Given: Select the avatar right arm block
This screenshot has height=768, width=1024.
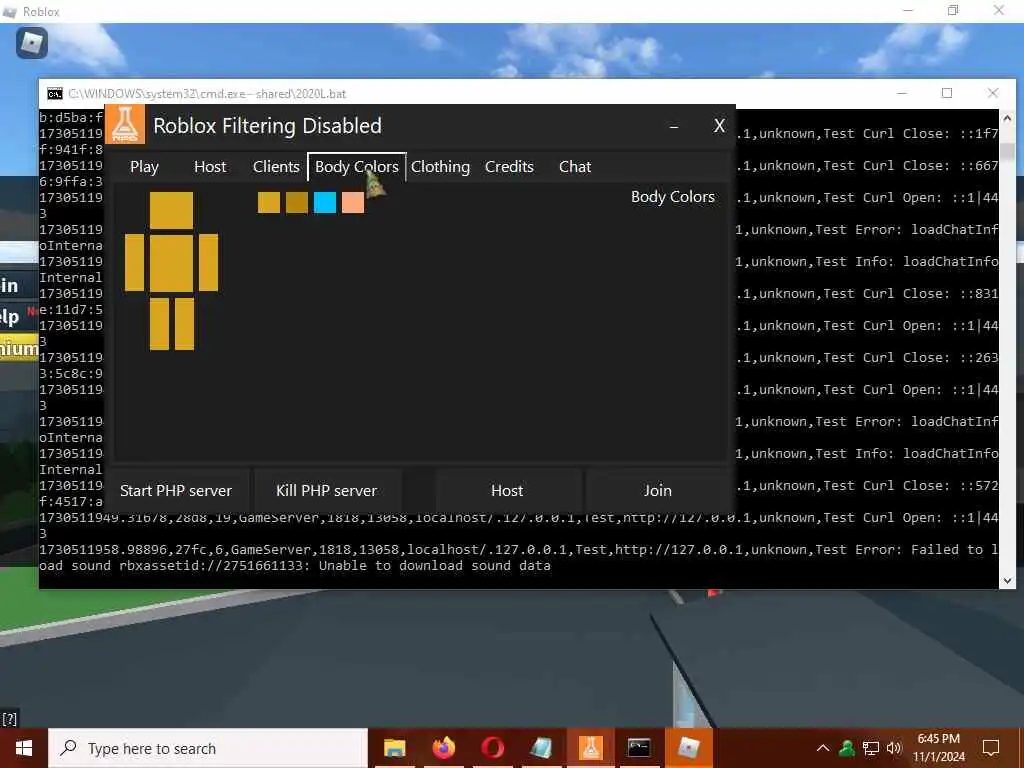Looking at the screenshot, I should pyautogui.click(x=208, y=263).
